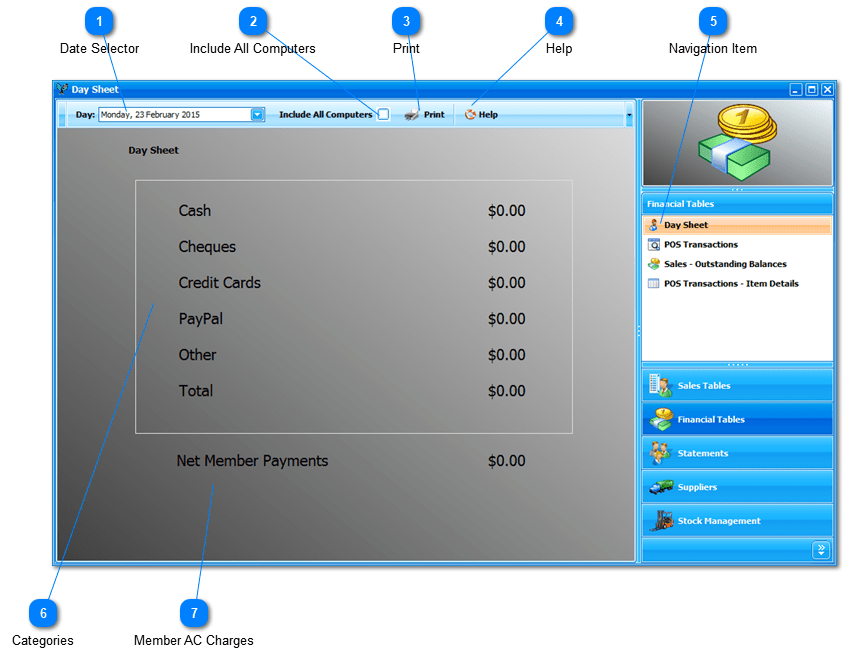Open POS Transactions table
This screenshot has height=664, width=846.
point(701,244)
